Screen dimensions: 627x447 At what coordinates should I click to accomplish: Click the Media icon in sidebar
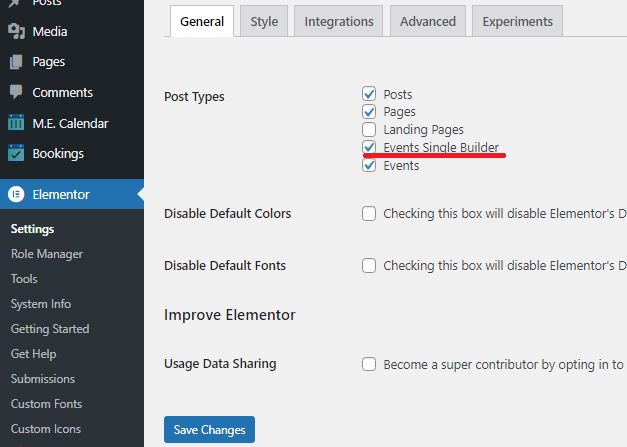click(16, 31)
